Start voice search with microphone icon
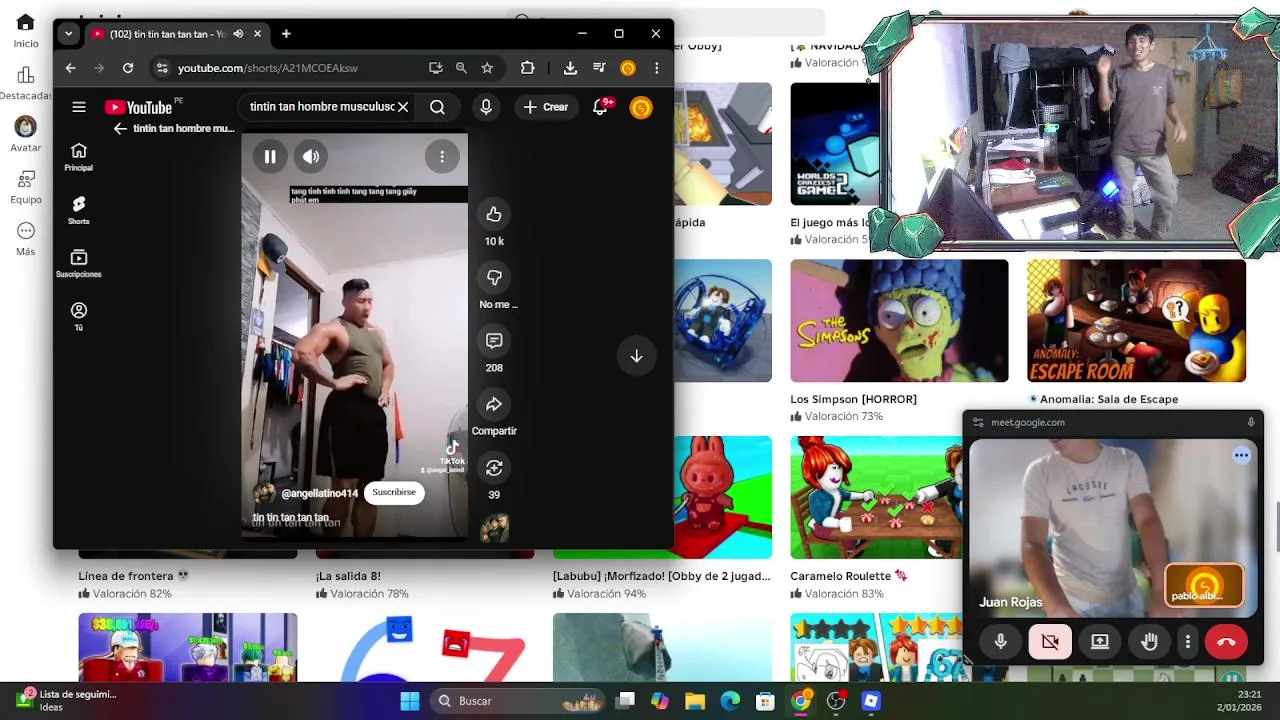The height and width of the screenshot is (720, 1280). (x=486, y=107)
